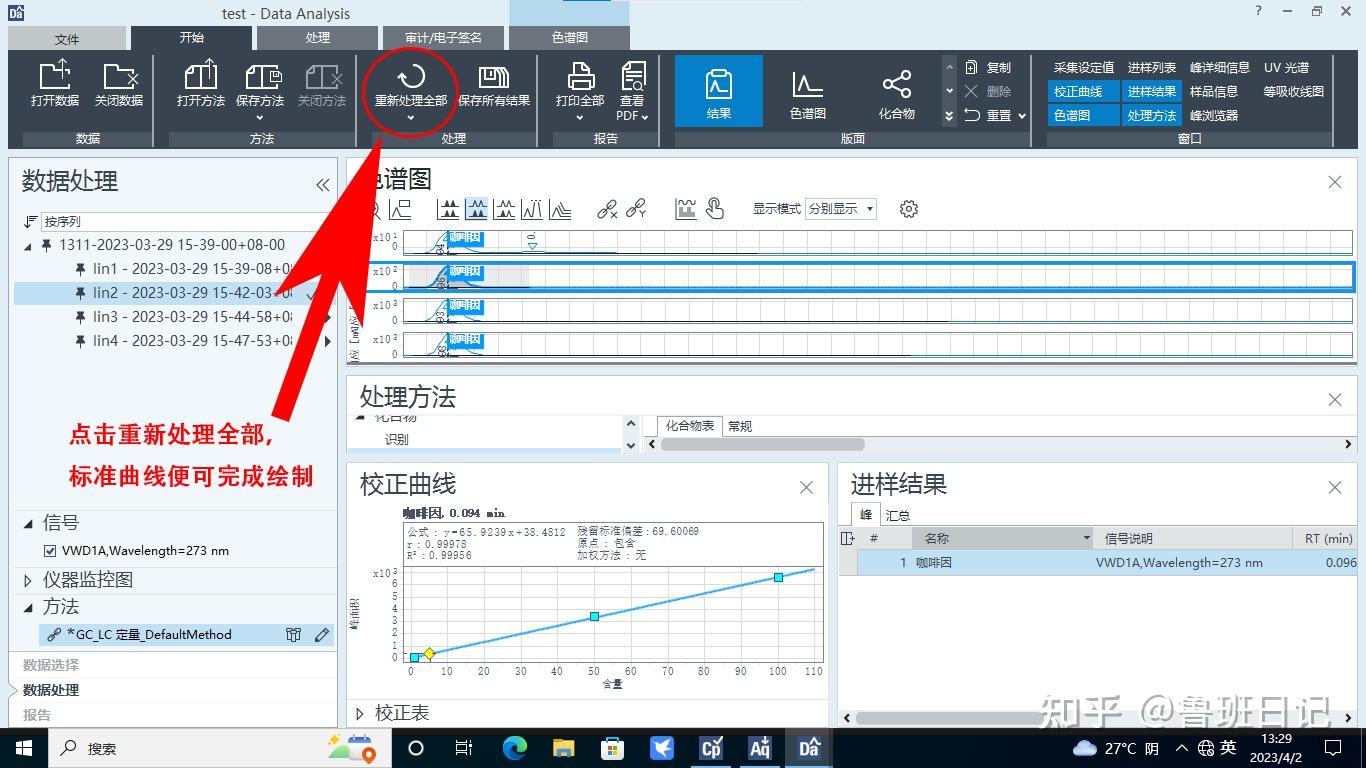Click the link Y axis icon

636,209
